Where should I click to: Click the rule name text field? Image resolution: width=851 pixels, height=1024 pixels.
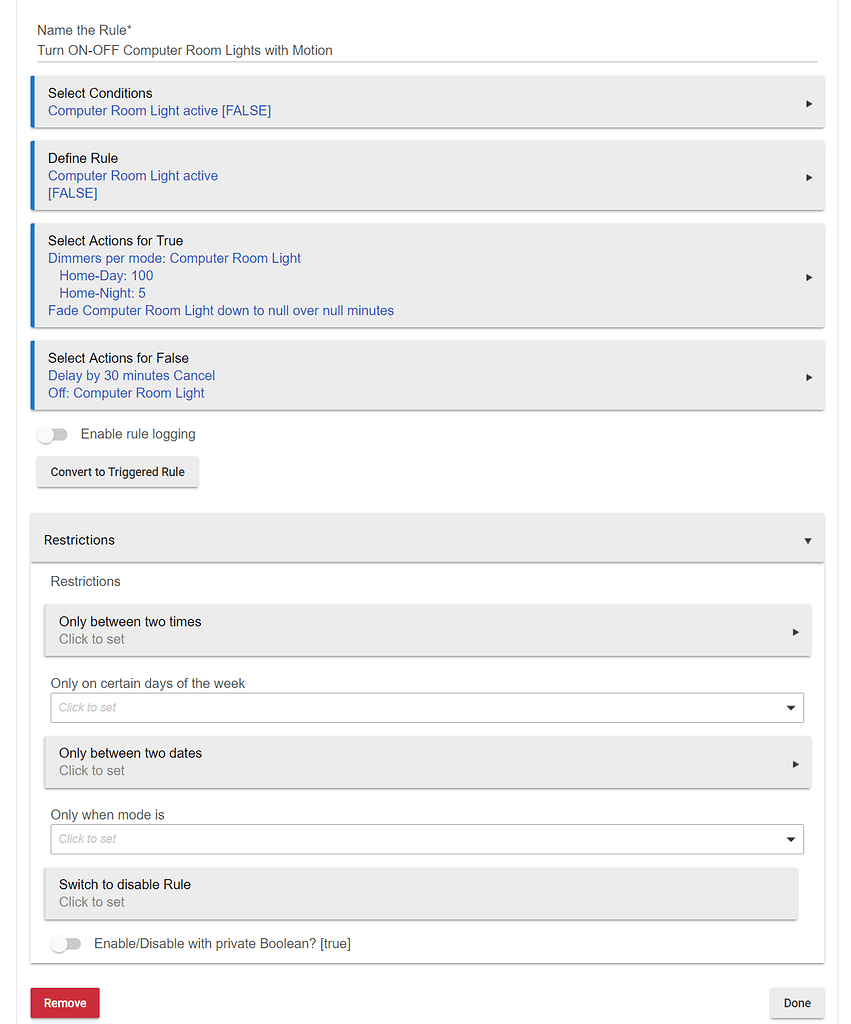click(426, 50)
